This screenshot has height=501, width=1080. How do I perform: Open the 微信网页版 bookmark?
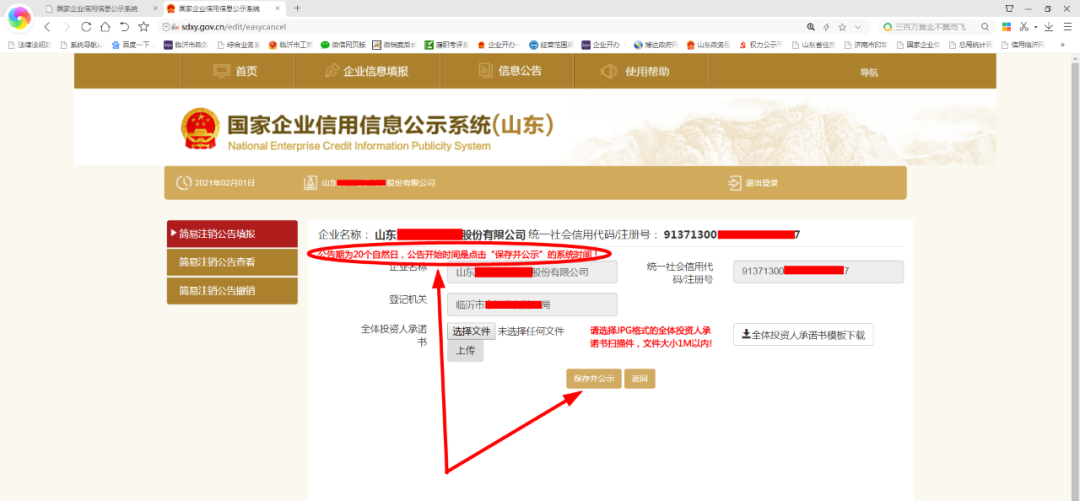343,45
